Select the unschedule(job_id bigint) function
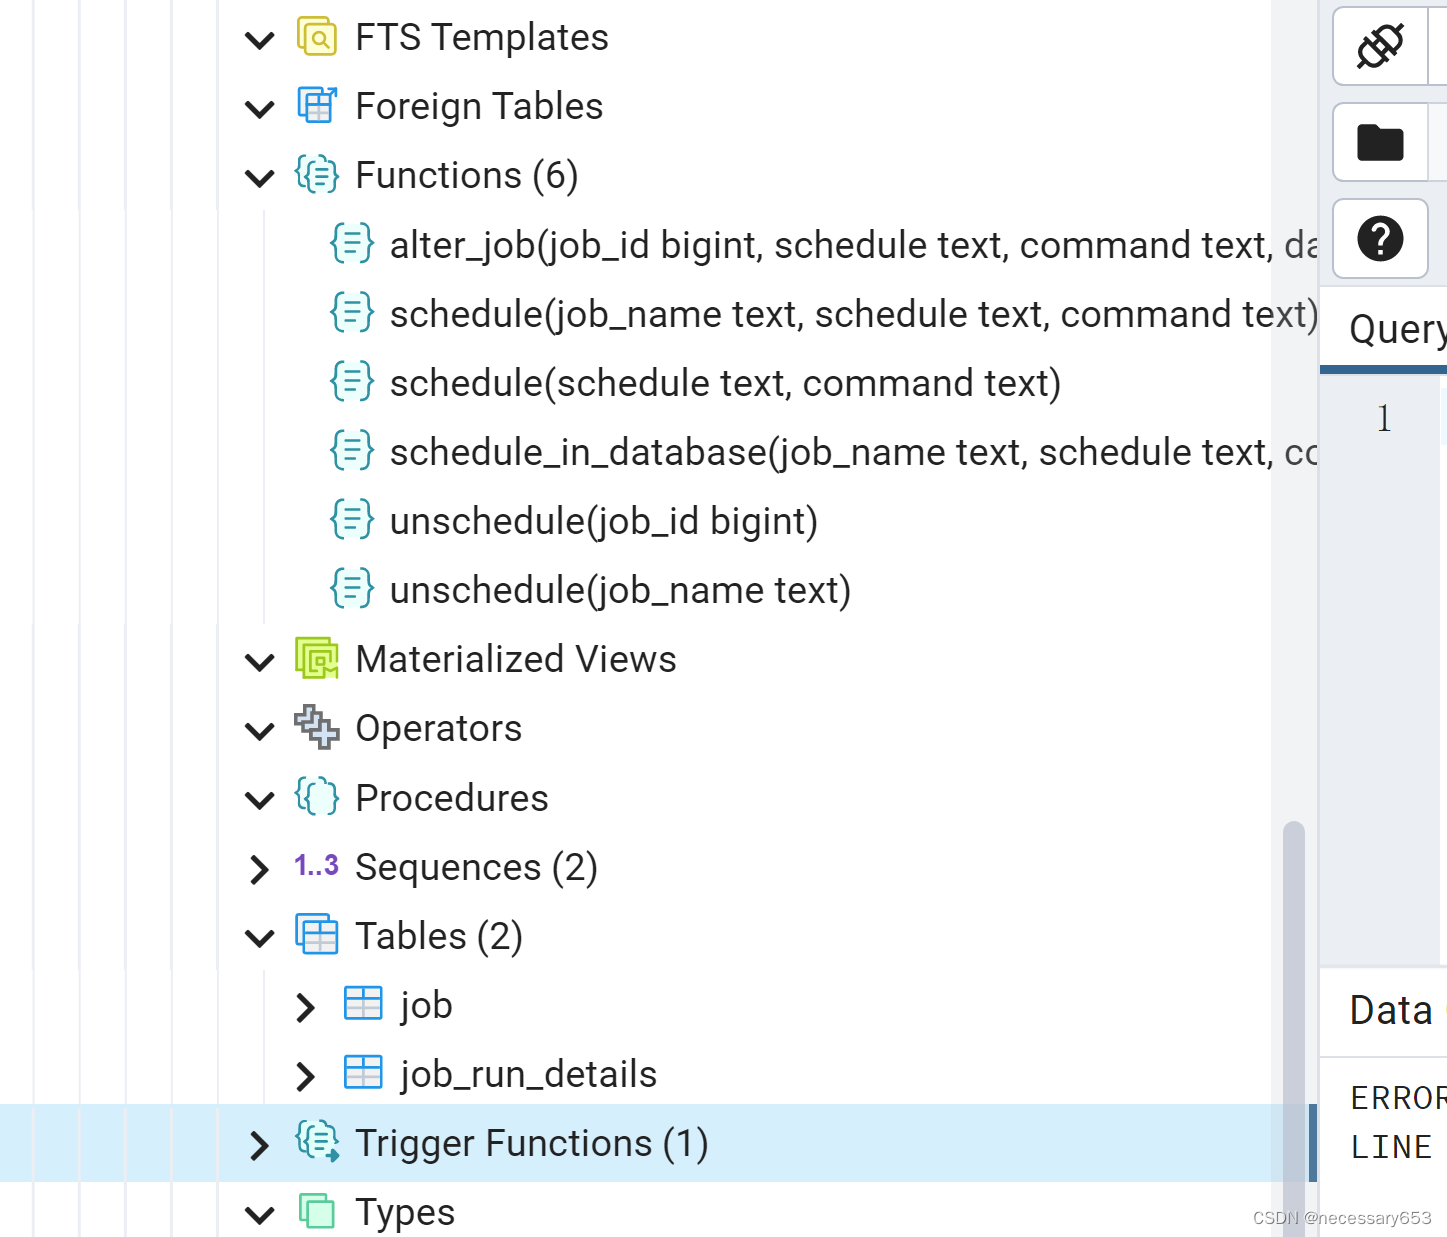This screenshot has width=1447, height=1237. 602,520
